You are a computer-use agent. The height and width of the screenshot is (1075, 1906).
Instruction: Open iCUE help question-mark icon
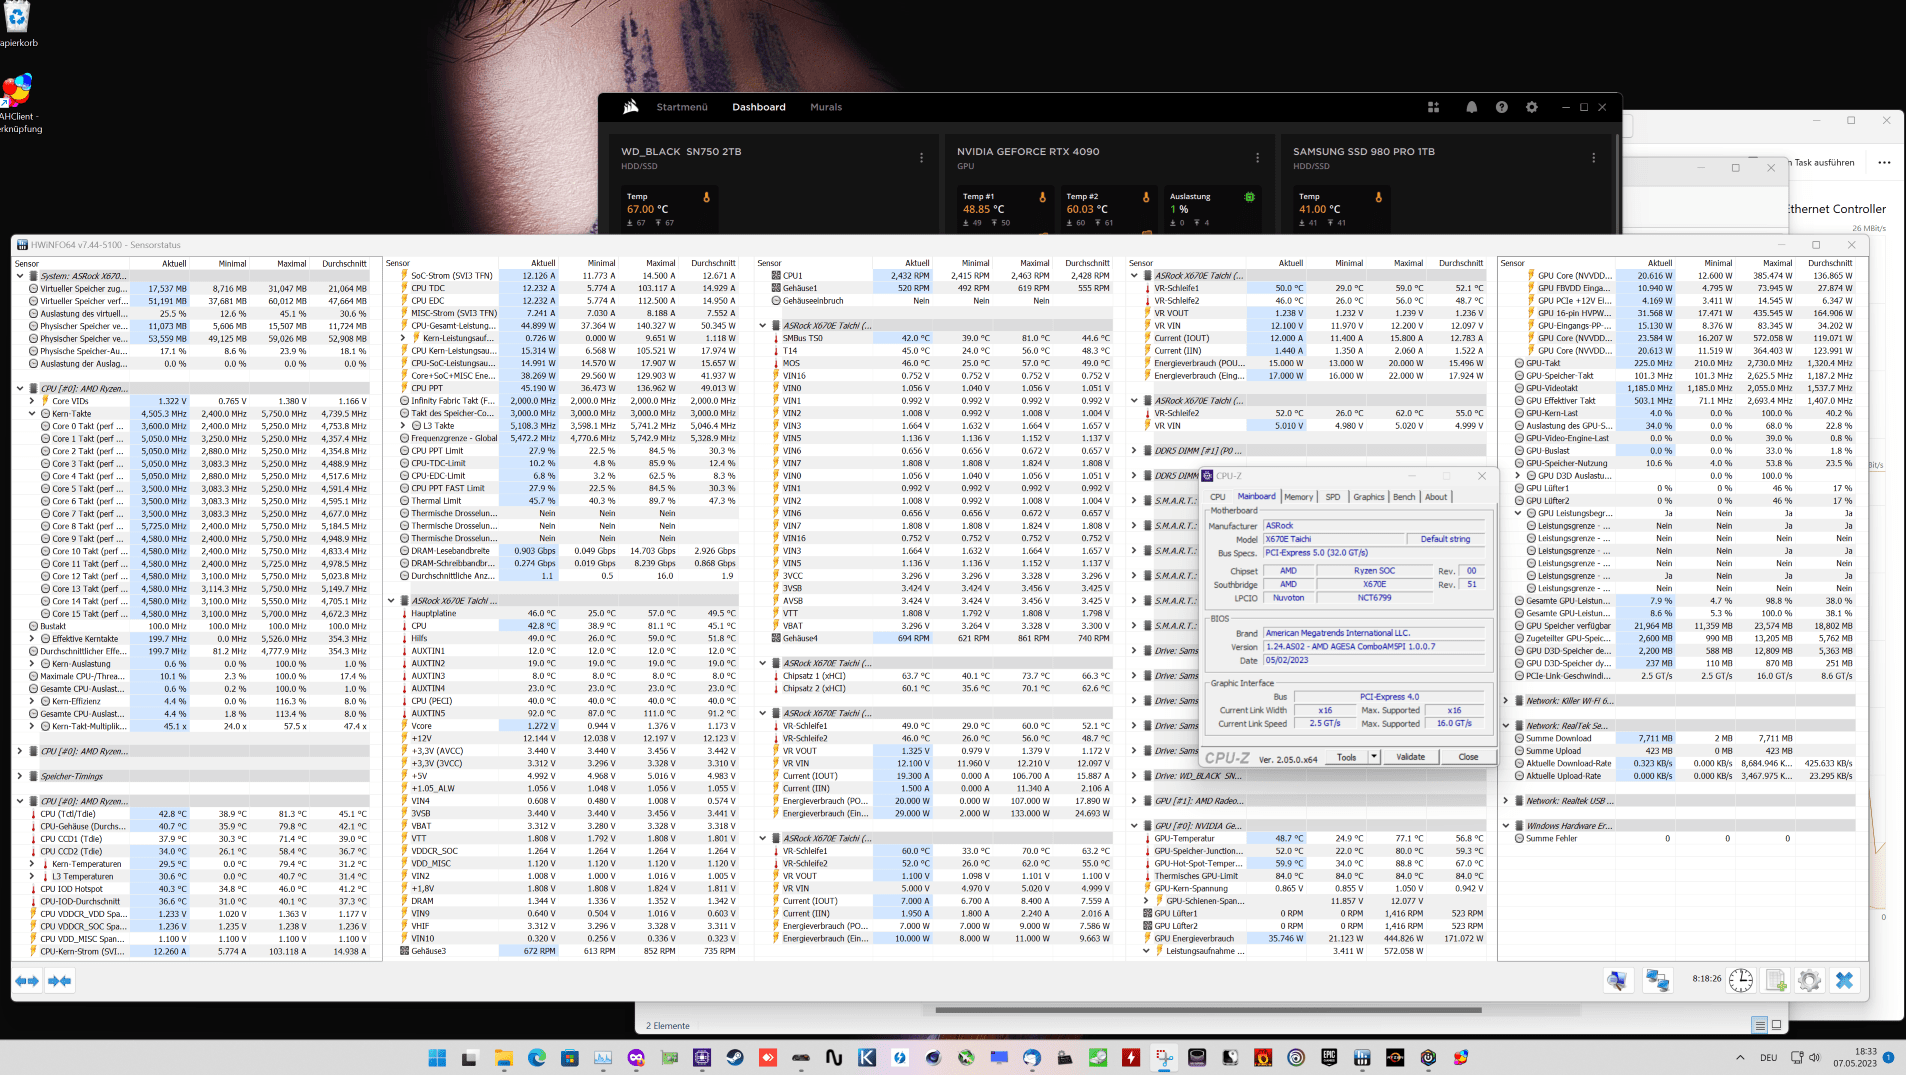point(1501,107)
